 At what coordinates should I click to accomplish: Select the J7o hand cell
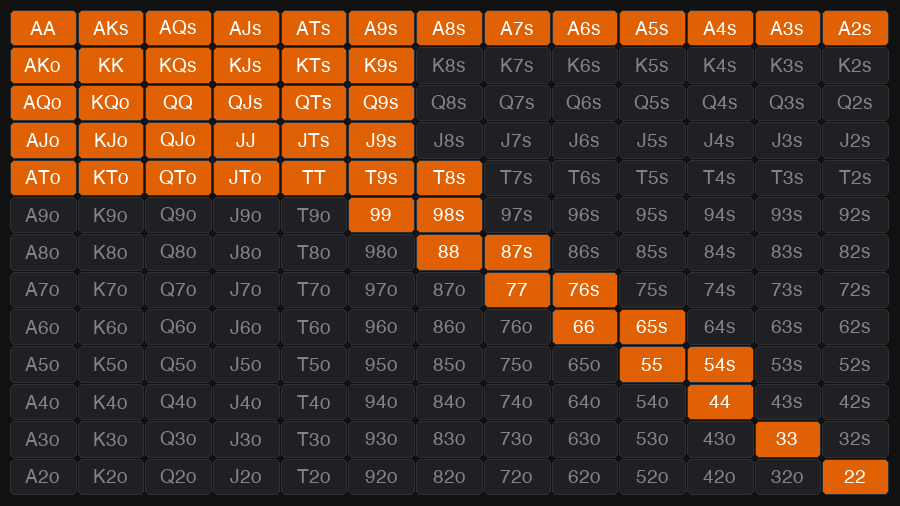coord(246,290)
